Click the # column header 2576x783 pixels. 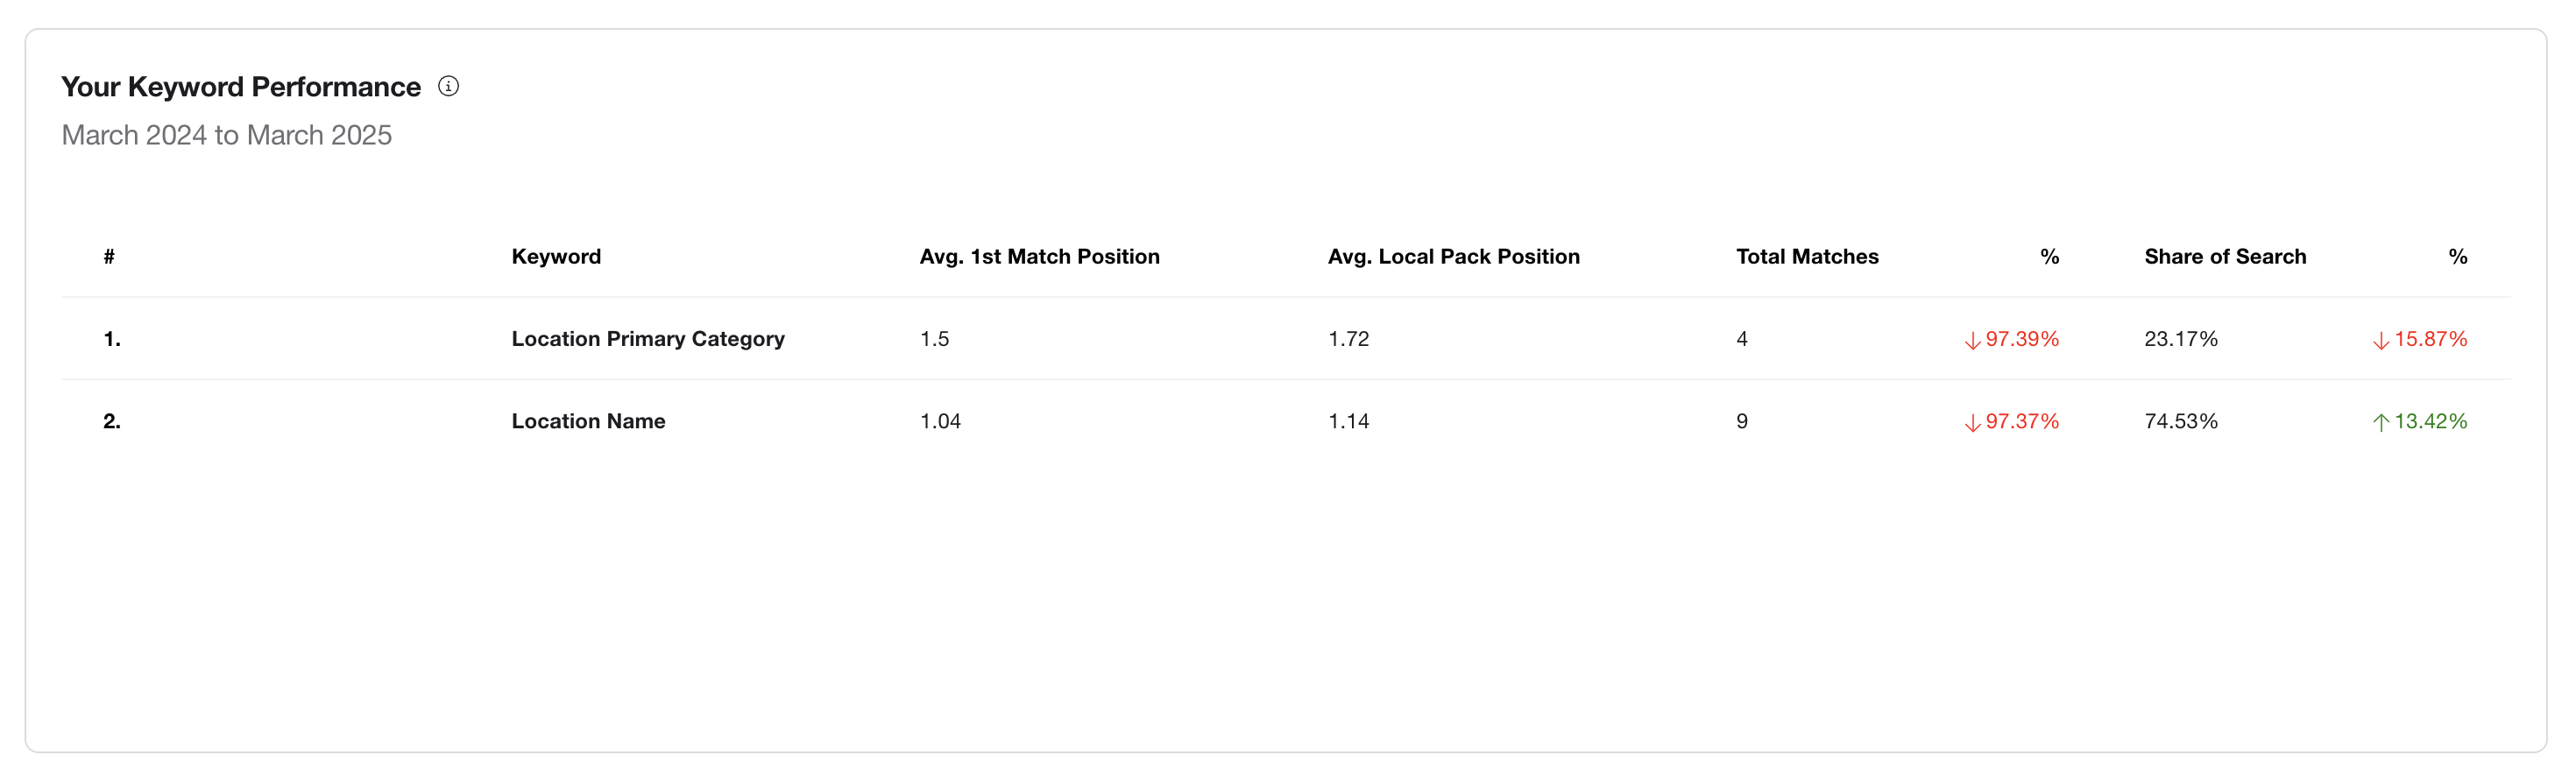coord(109,256)
